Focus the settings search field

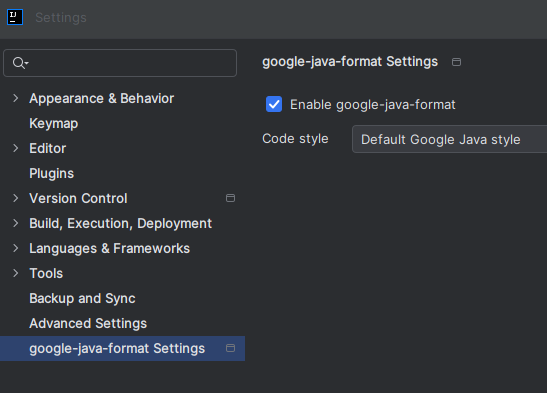click(120, 63)
